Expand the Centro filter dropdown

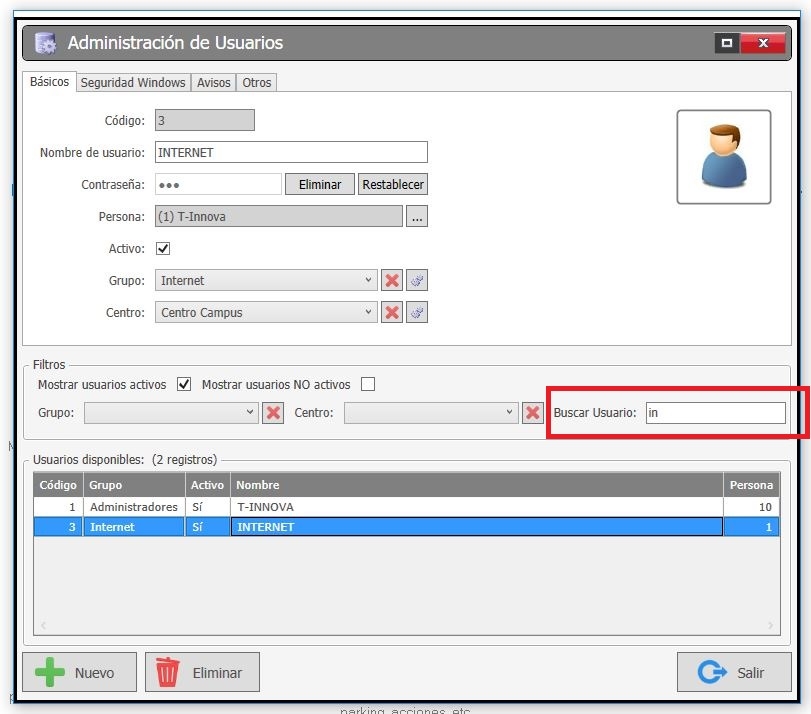(431, 413)
